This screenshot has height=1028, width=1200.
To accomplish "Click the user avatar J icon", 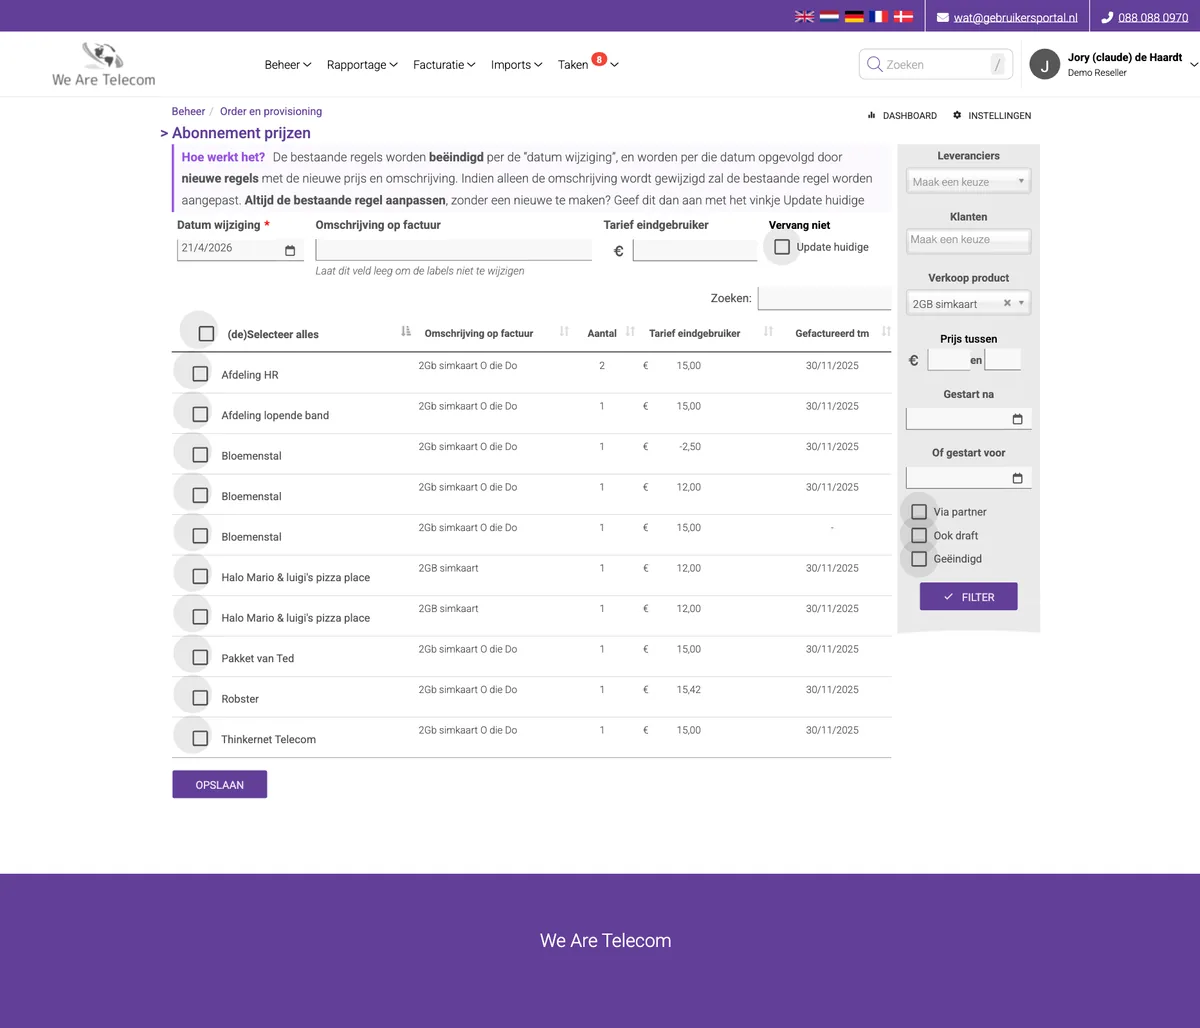I will (x=1045, y=64).
